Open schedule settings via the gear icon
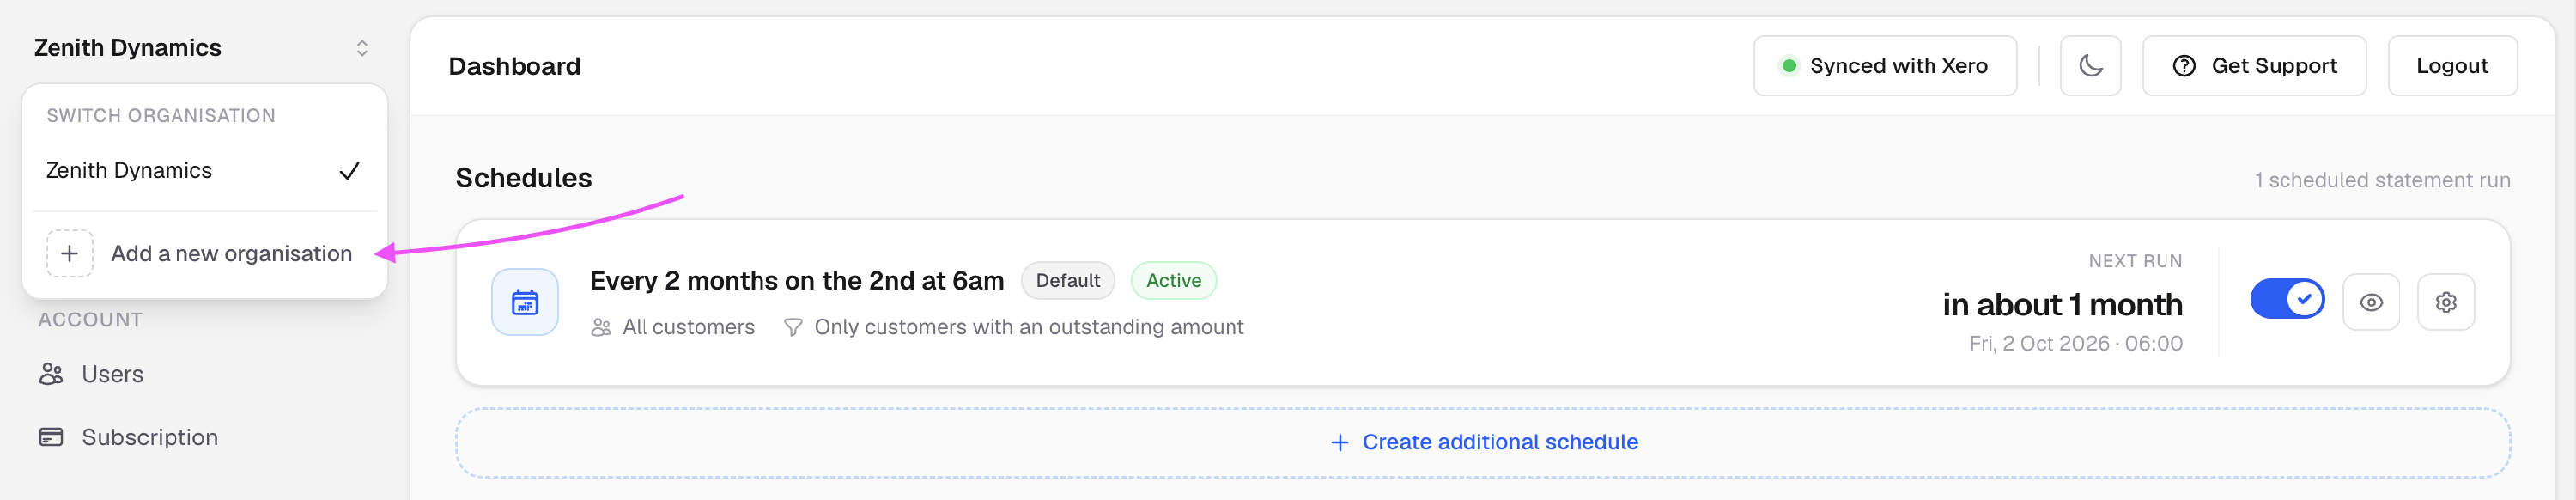The width and height of the screenshot is (2576, 500). pyautogui.click(x=2445, y=302)
